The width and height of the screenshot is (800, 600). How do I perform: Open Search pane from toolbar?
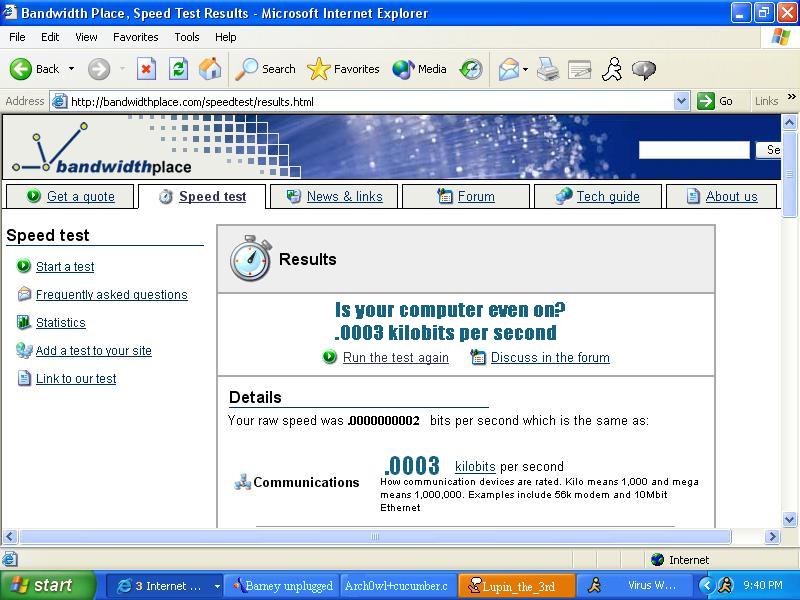click(265, 69)
